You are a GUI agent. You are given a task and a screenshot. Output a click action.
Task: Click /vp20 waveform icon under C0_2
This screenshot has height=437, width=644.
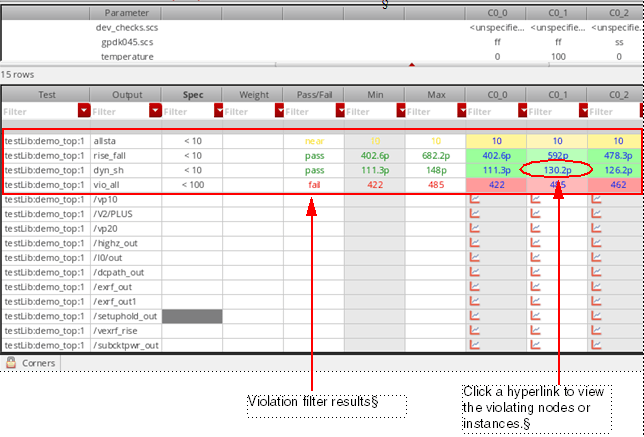point(596,229)
